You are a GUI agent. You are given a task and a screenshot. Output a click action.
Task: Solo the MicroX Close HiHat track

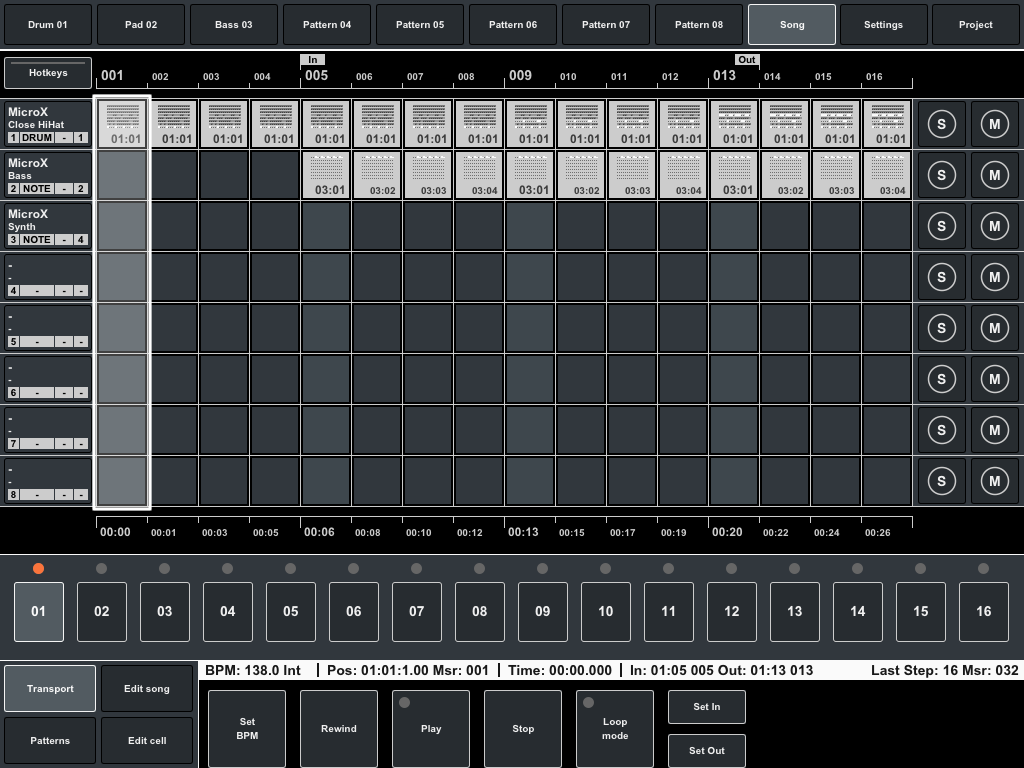pos(941,124)
